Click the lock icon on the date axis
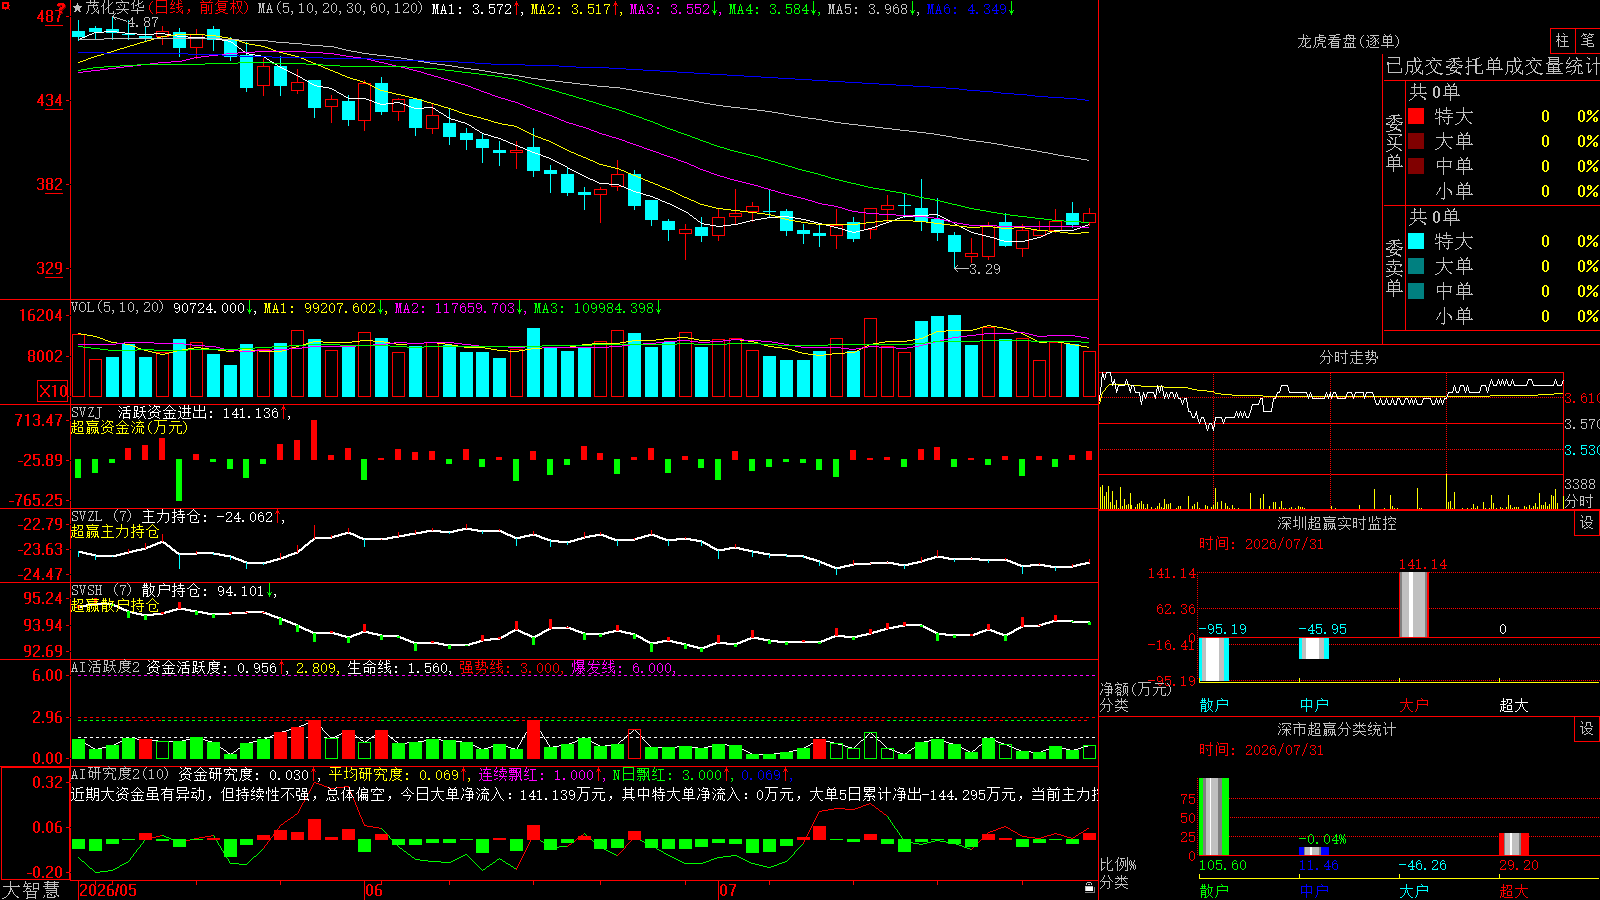1600x900 pixels. [x=1090, y=887]
